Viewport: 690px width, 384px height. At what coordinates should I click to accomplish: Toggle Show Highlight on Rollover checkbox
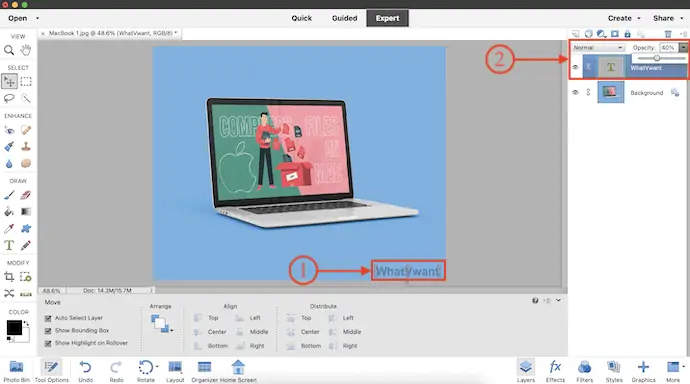[x=48, y=343]
